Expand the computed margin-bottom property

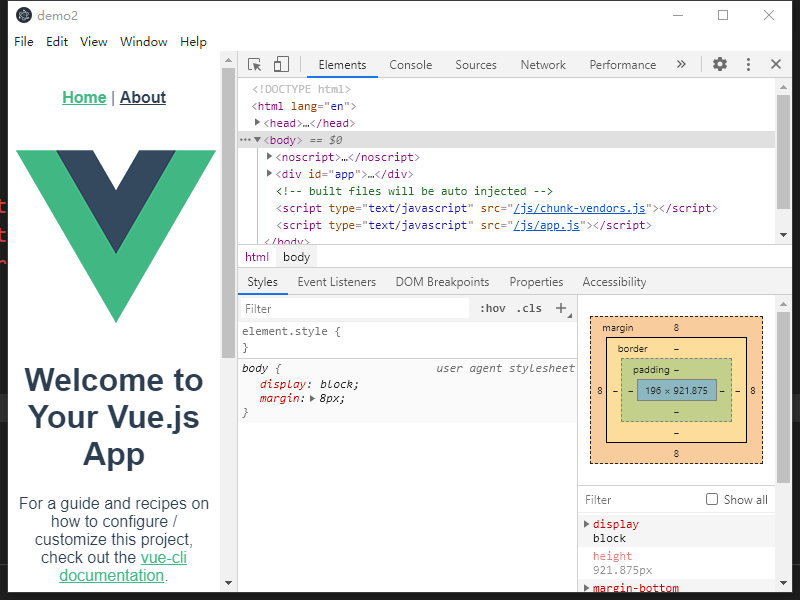click(587, 588)
